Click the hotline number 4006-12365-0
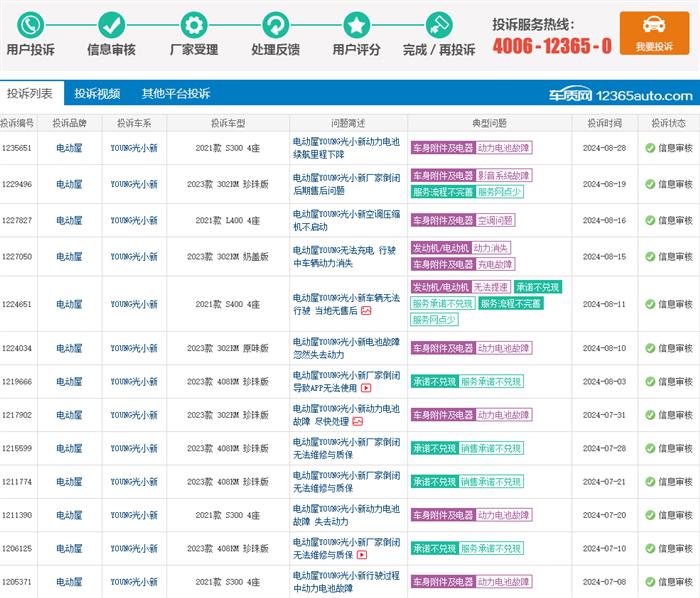 [x=552, y=46]
